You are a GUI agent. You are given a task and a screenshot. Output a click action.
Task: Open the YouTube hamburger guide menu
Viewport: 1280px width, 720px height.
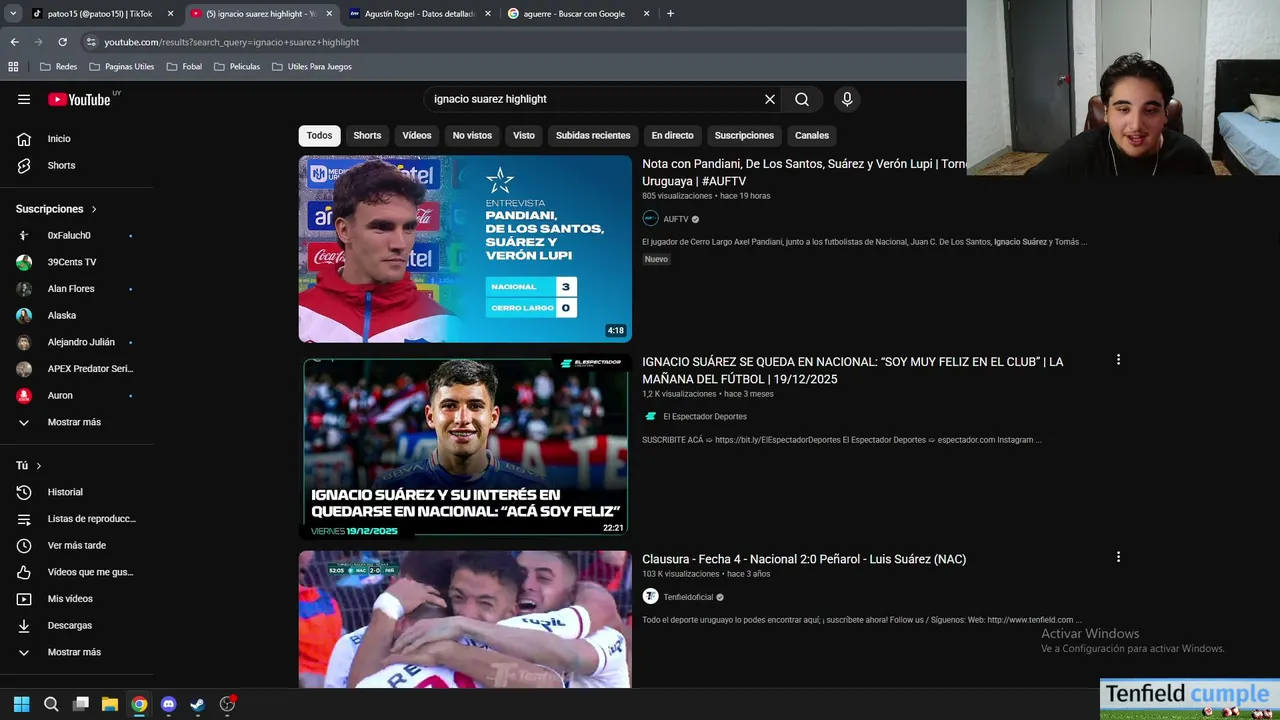coord(24,99)
